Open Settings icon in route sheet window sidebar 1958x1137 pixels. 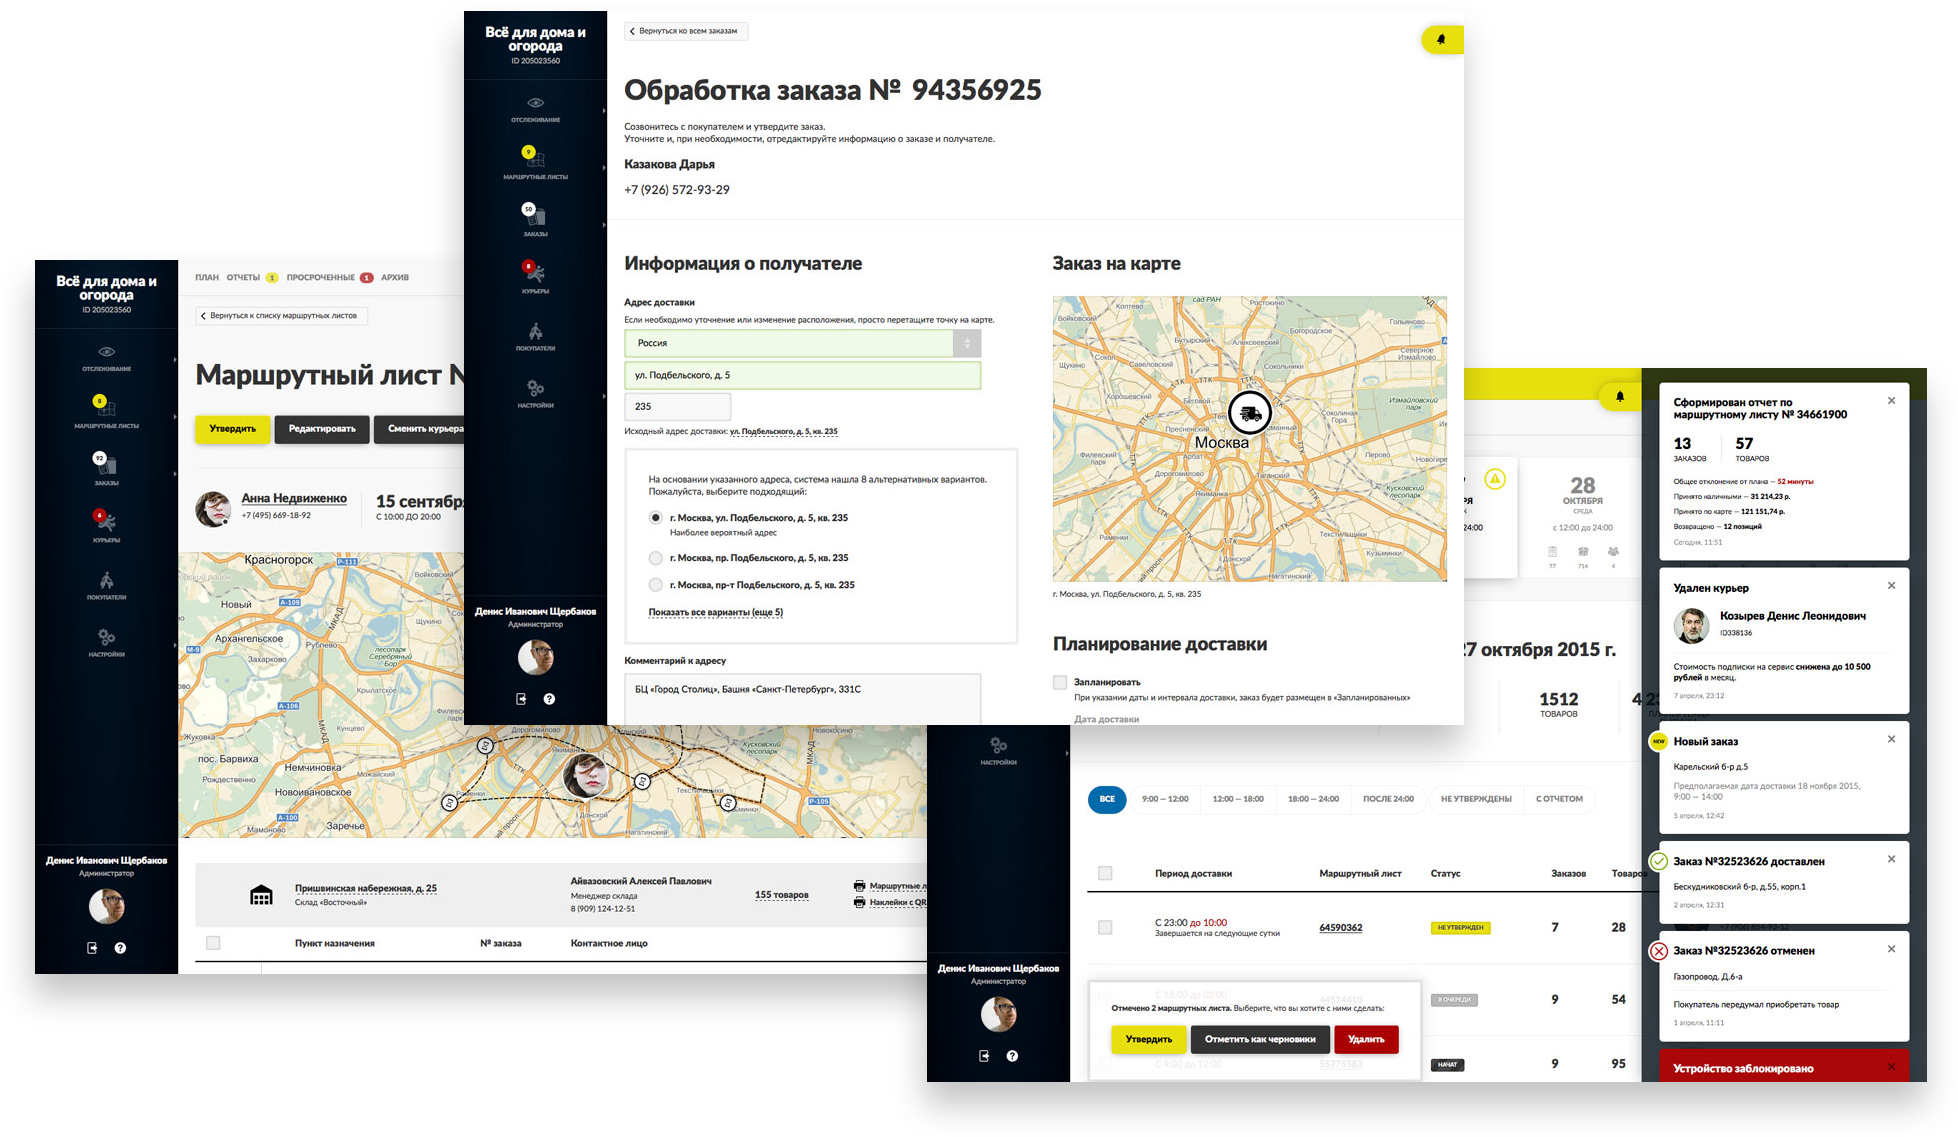106,637
